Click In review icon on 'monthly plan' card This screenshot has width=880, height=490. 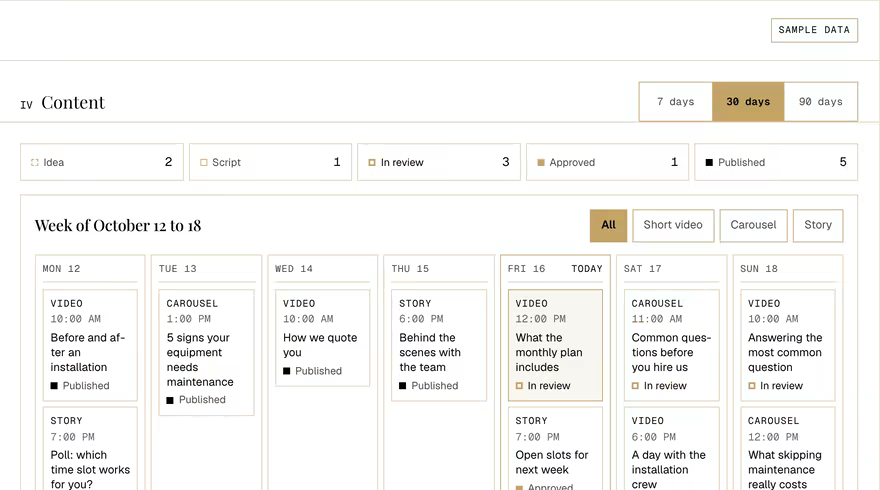[519, 386]
